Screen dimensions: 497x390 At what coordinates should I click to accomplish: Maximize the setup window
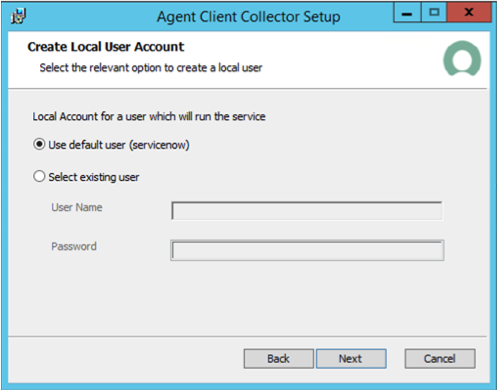pyautogui.click(x=434, y=13)
